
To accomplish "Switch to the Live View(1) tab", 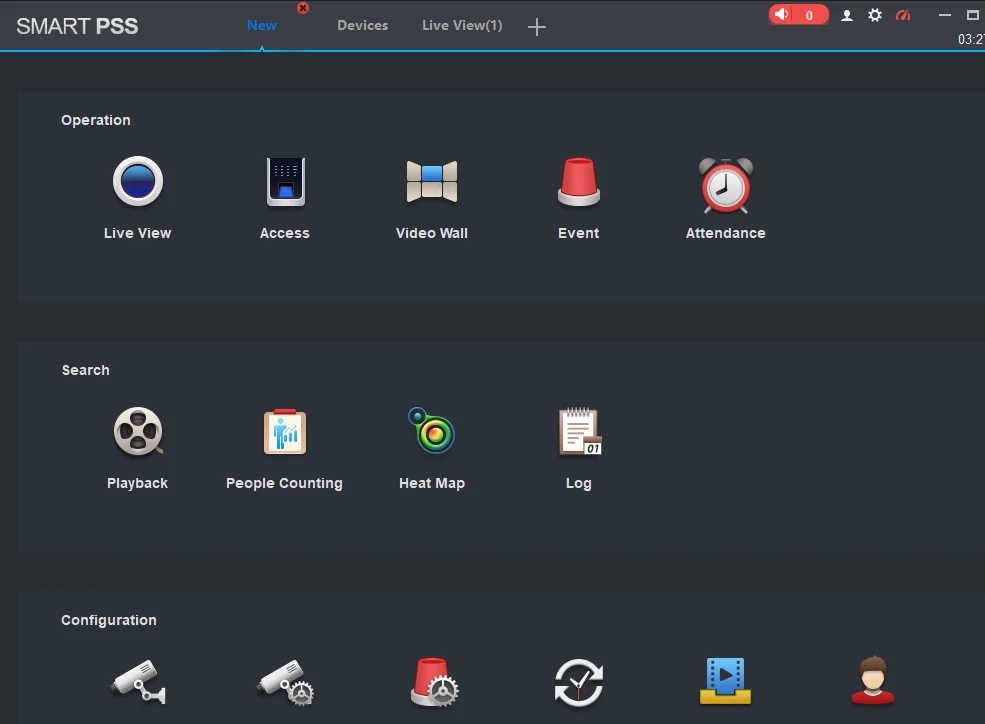I will pos(461,25).
